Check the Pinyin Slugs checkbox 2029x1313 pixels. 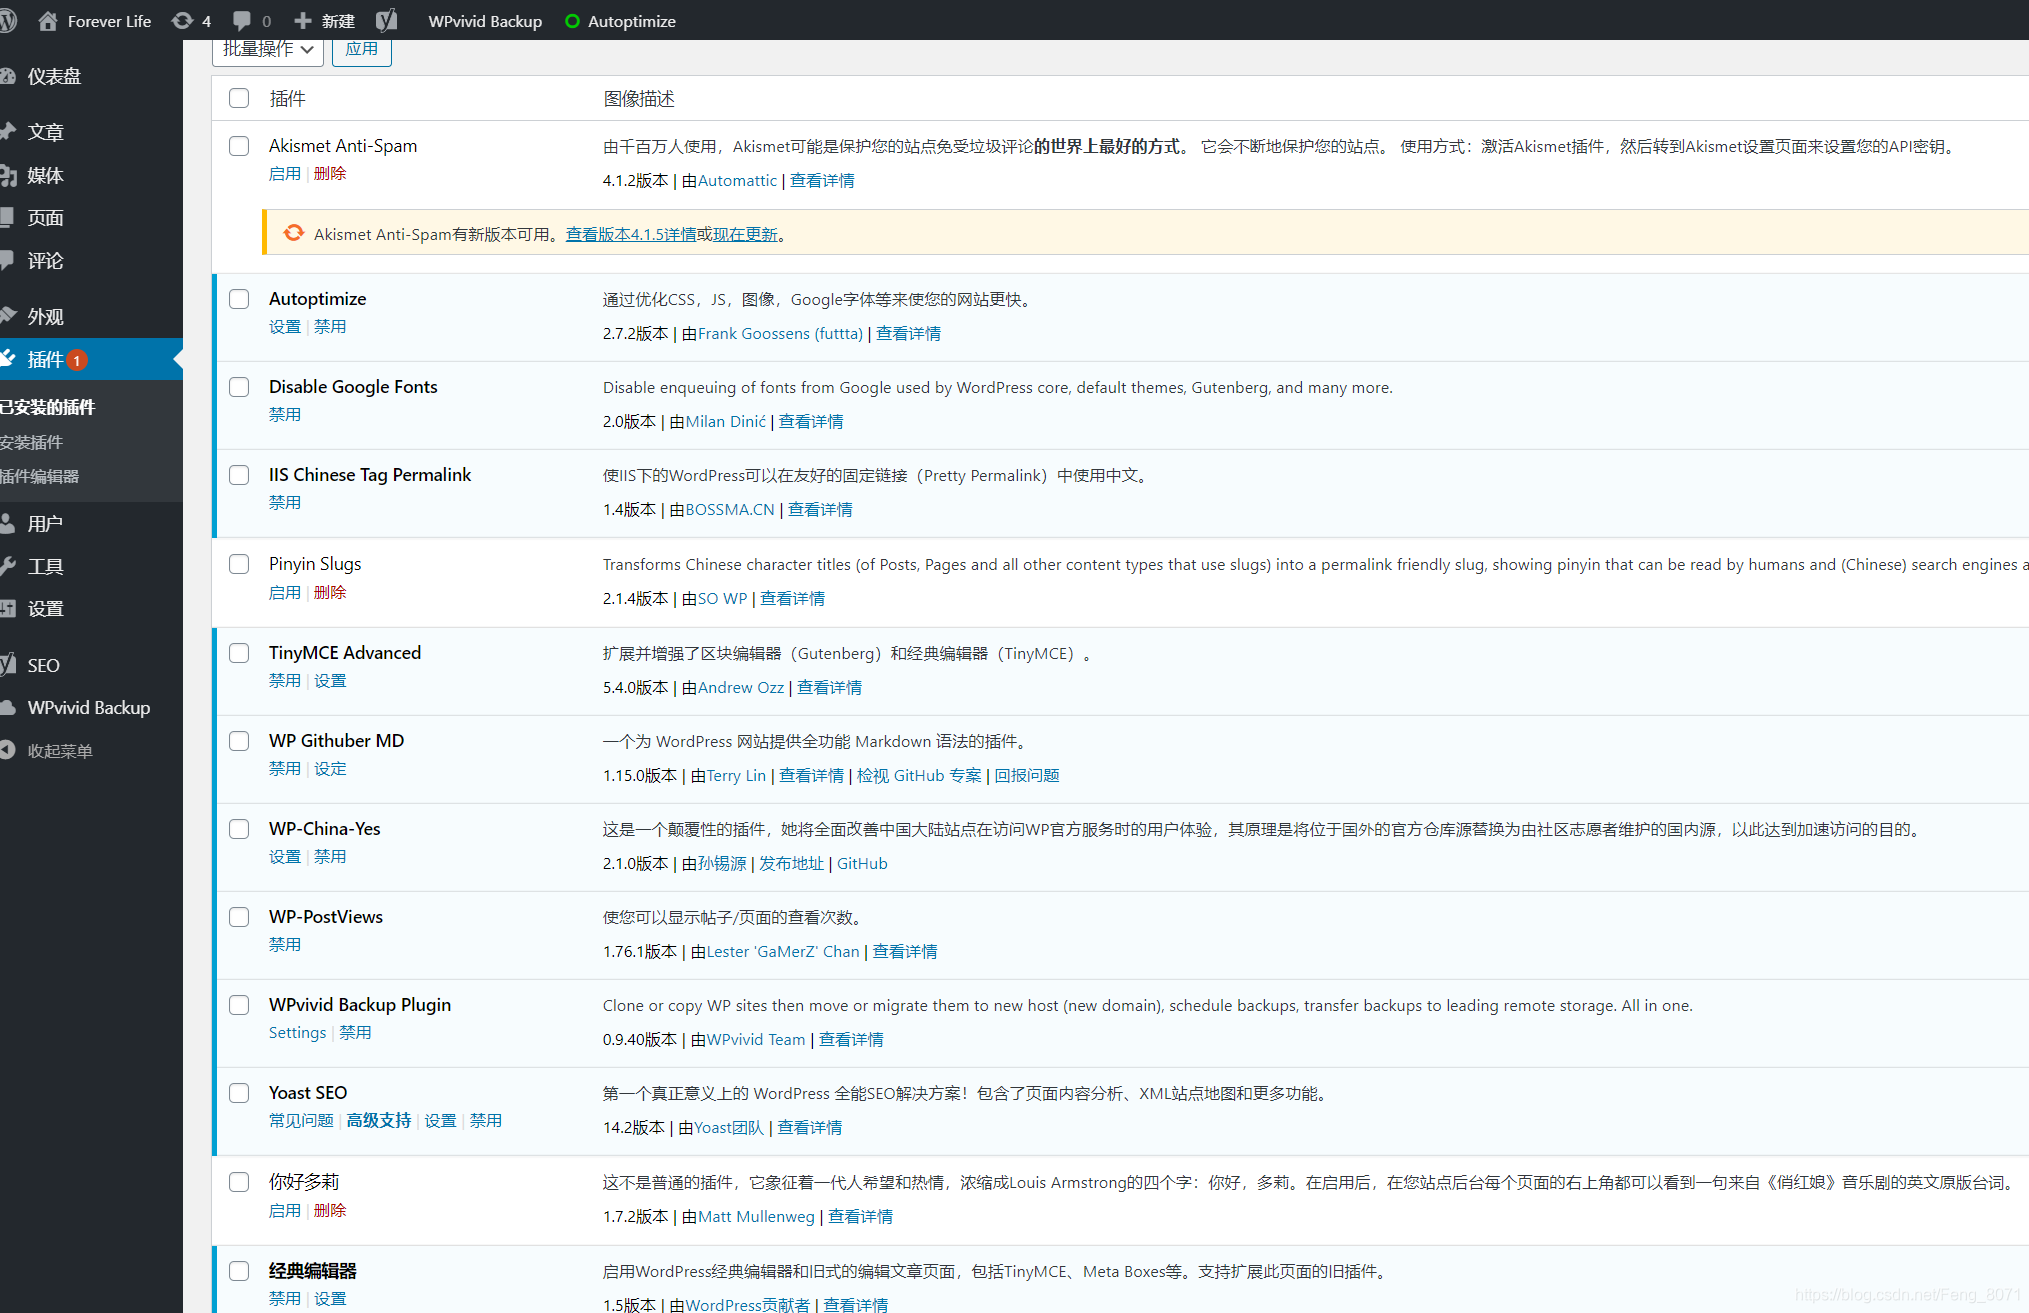[239, 564]
